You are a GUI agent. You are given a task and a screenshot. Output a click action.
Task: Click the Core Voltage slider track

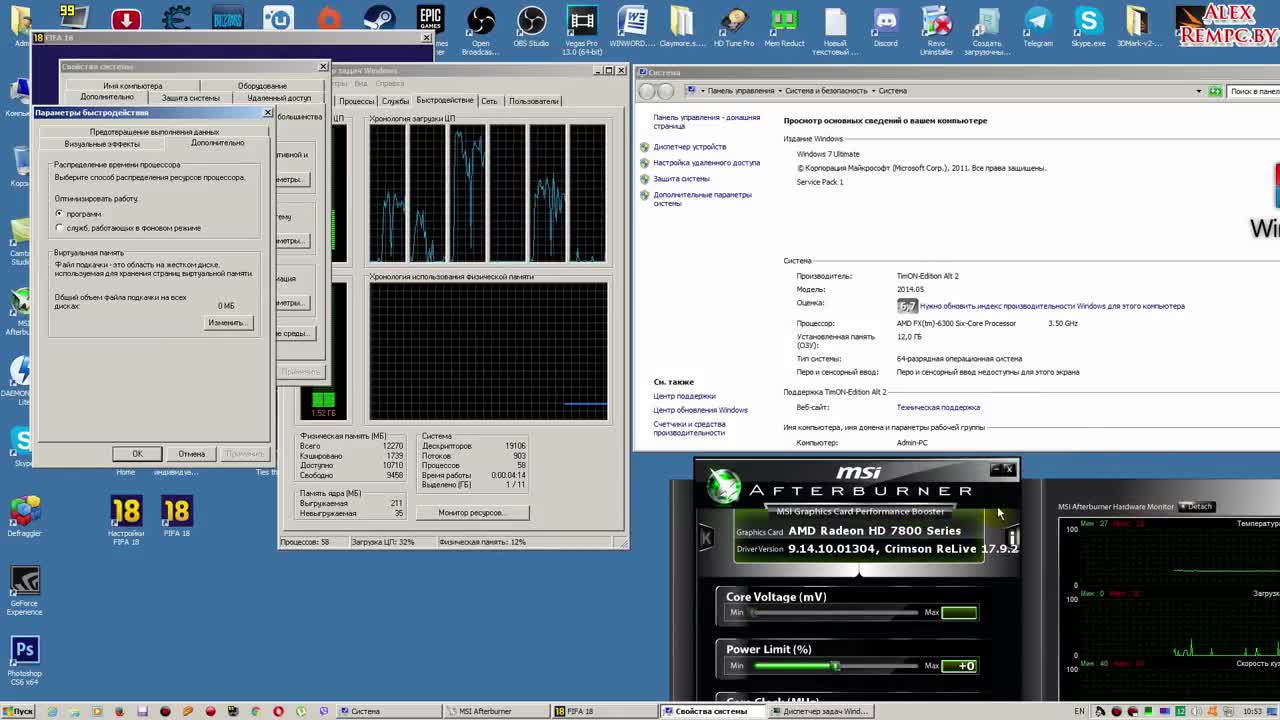pos(836,612)
